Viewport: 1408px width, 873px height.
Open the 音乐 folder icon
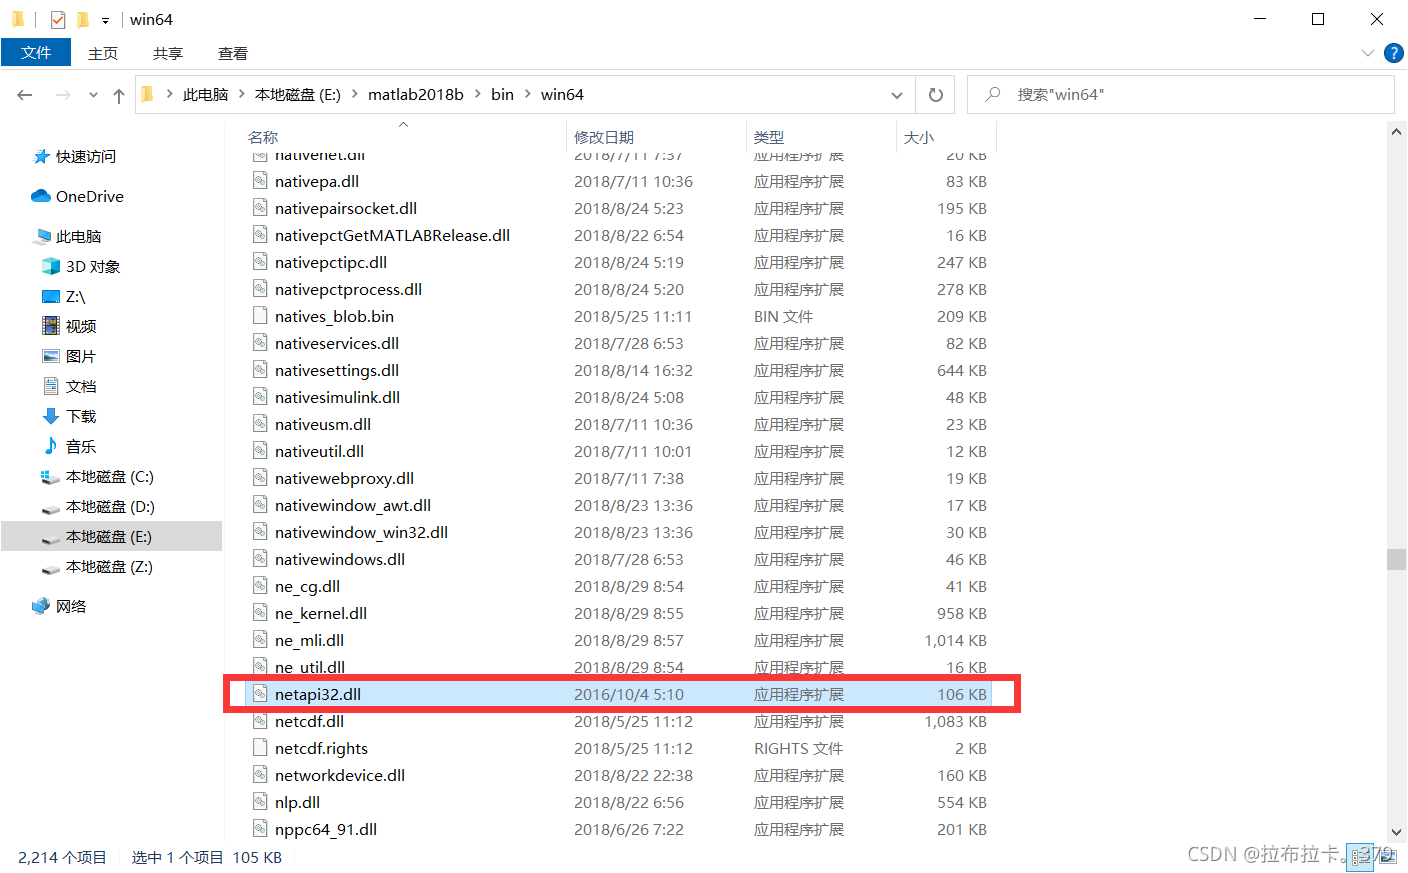click(x=51, y=446)
